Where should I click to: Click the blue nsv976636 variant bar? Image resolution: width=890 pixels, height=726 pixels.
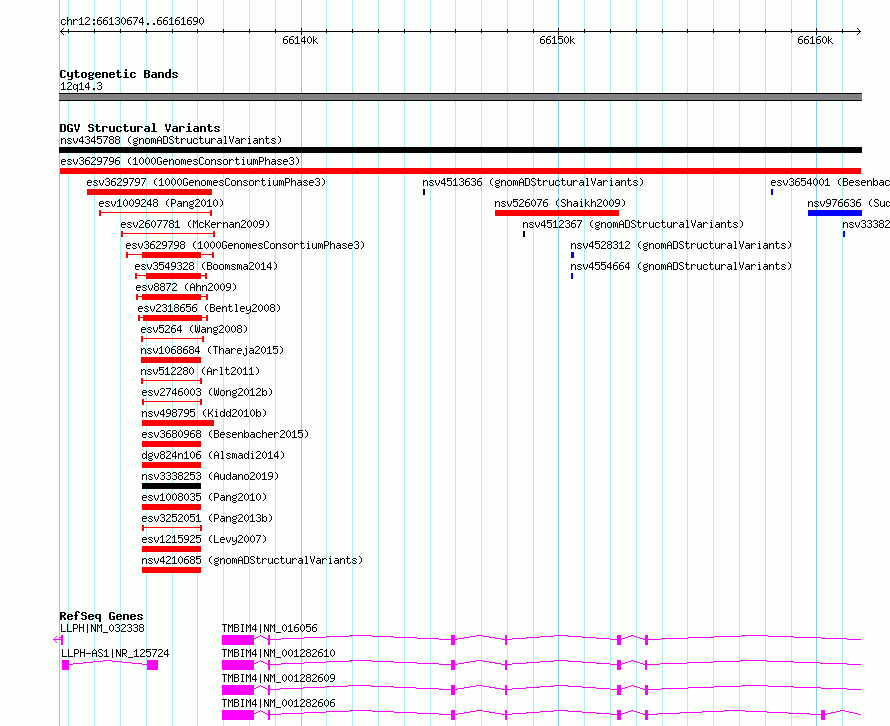pyautogui.click(x=835, y=213)
